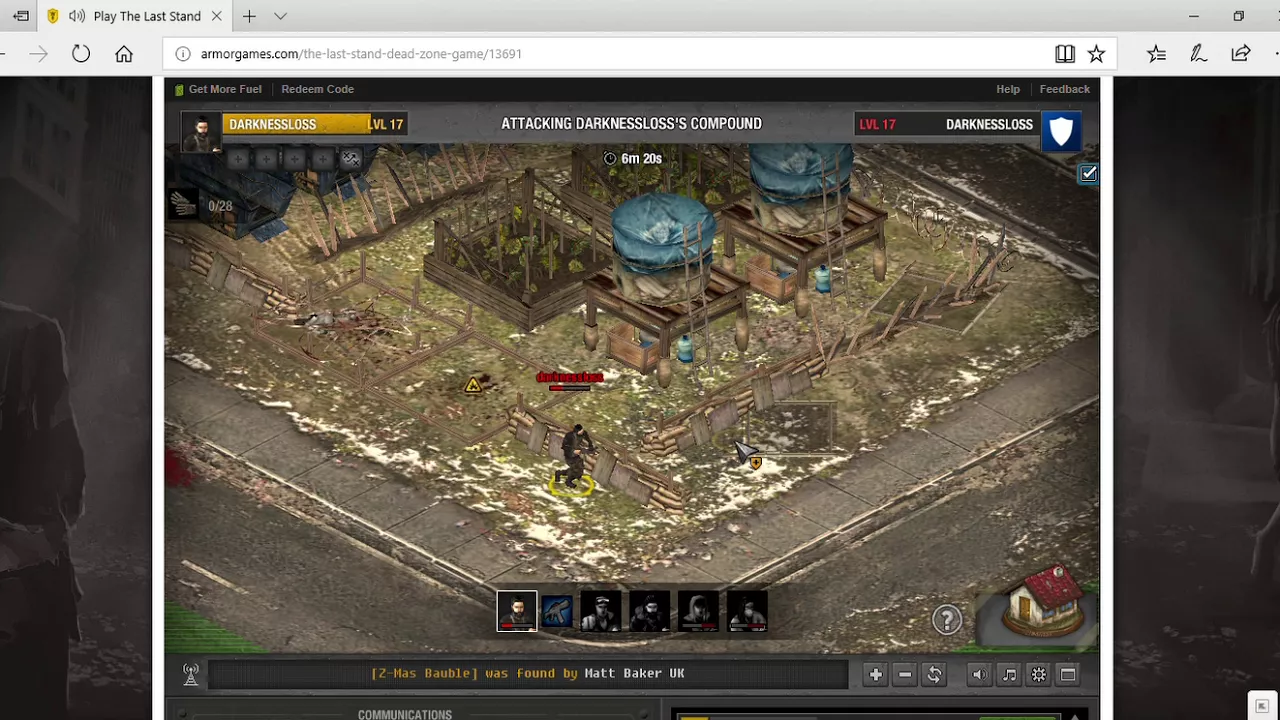Viewport: 1280px width, 720px height.
Task: Select the bearded leader survivor portrait
Action: click(517, 612)
